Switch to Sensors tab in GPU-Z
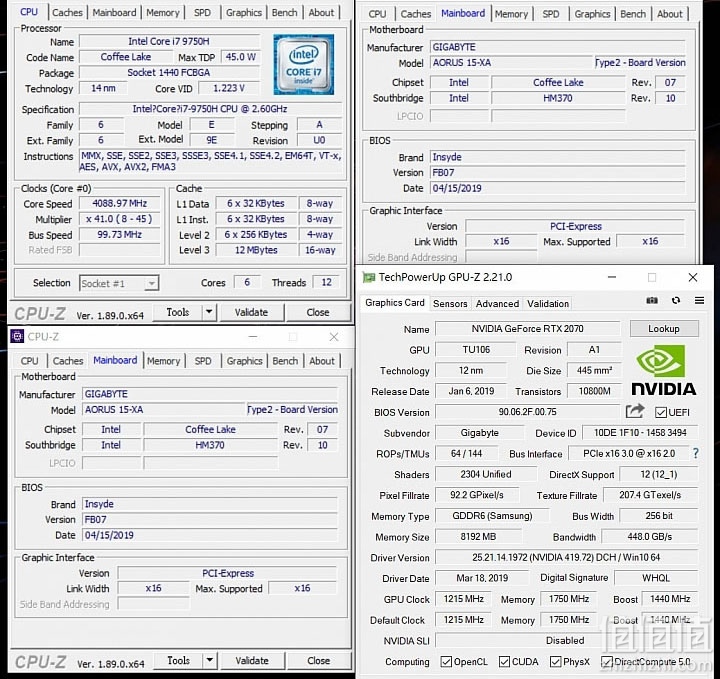Image resolution: width=720 pixels, height=679 pixels. [x=450, y=303]
